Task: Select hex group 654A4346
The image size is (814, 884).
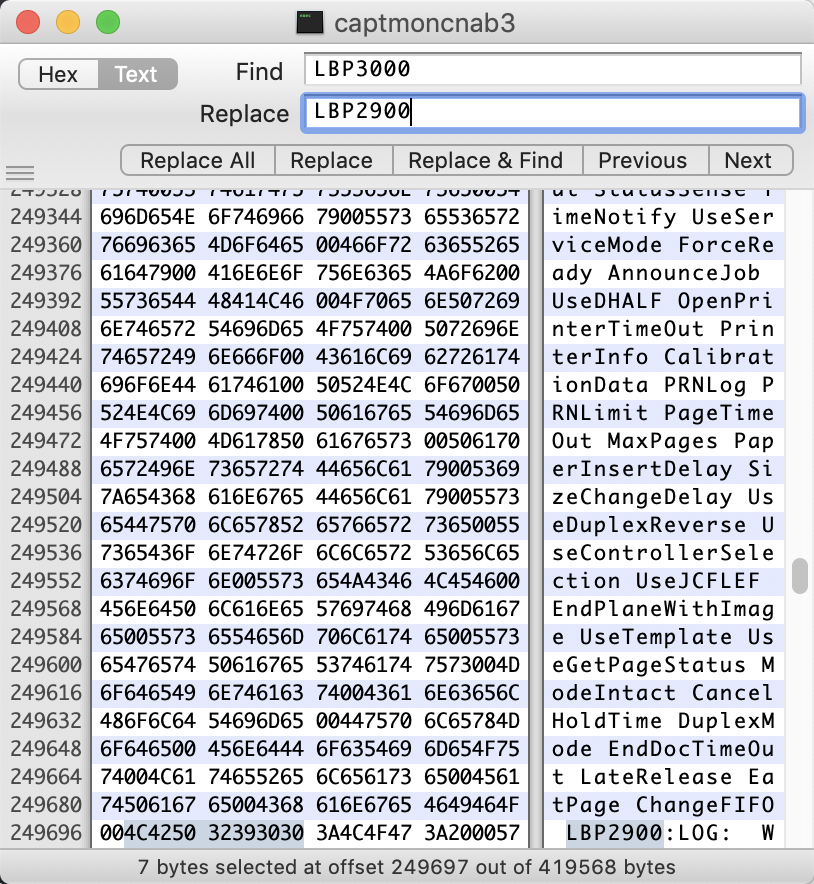Action: tap(364, 581)
